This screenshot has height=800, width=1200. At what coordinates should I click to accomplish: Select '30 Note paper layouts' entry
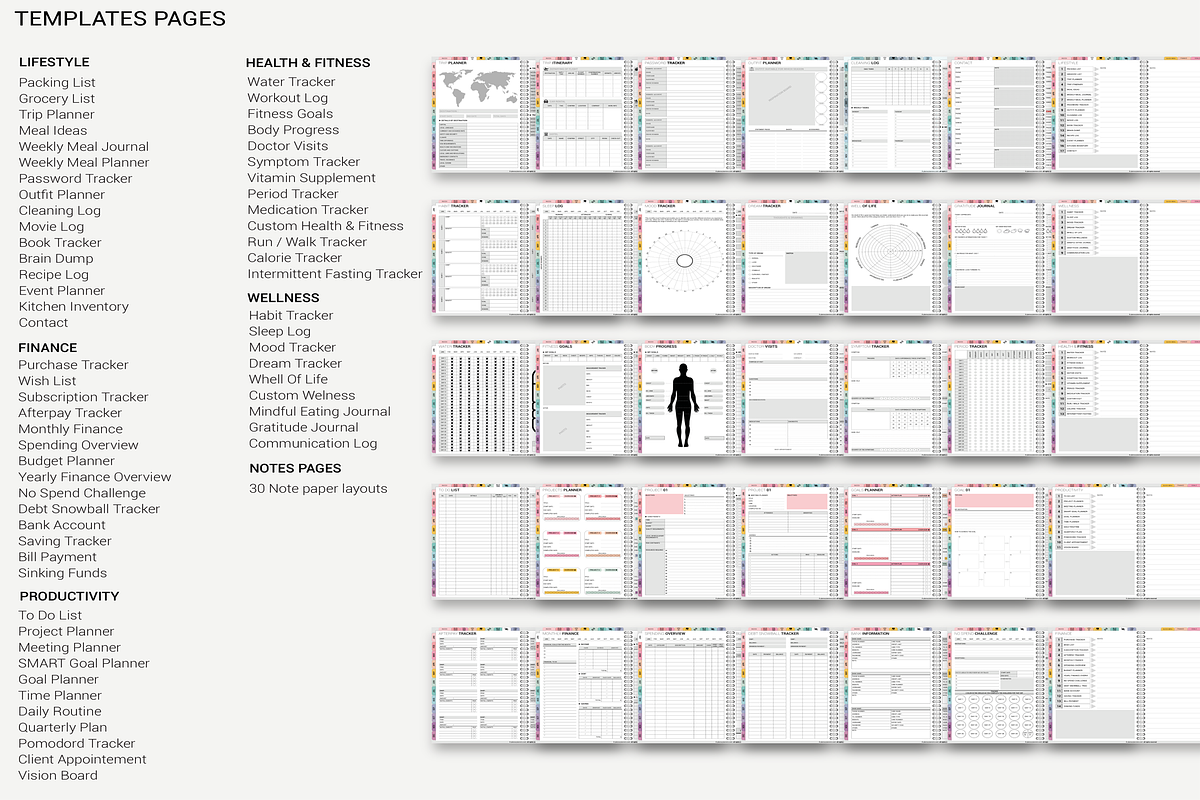(x=318, y=489)
